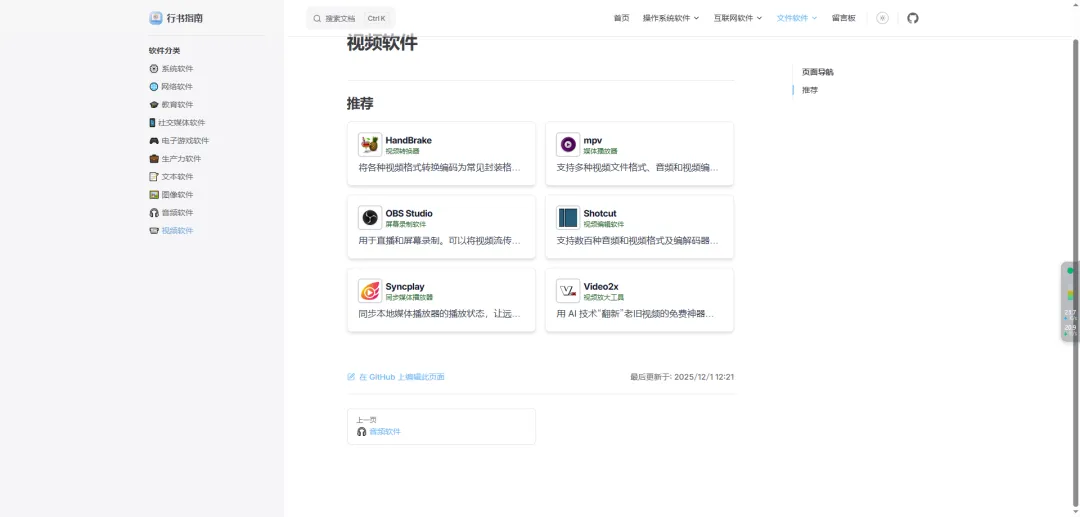
Task: Jump to 推荐 in page navigation
Action: coord(810,89)
